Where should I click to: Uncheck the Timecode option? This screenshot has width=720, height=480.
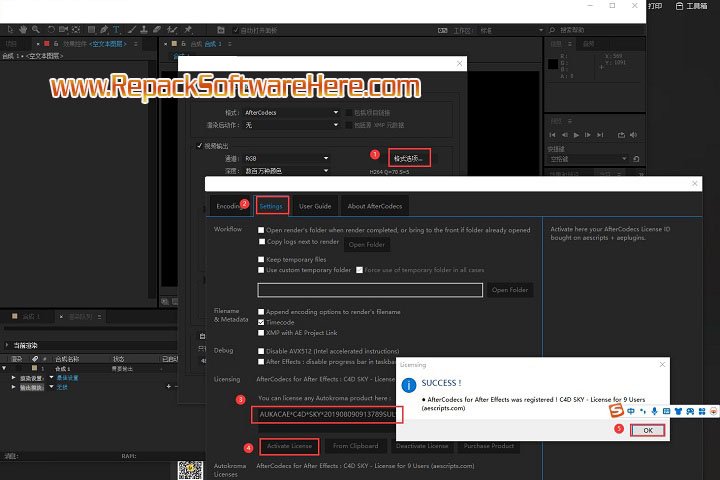(261, 322)
